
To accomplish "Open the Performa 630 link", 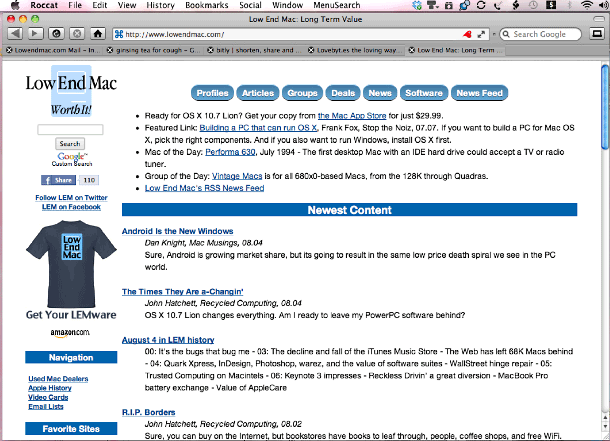I will coord(230,152).
